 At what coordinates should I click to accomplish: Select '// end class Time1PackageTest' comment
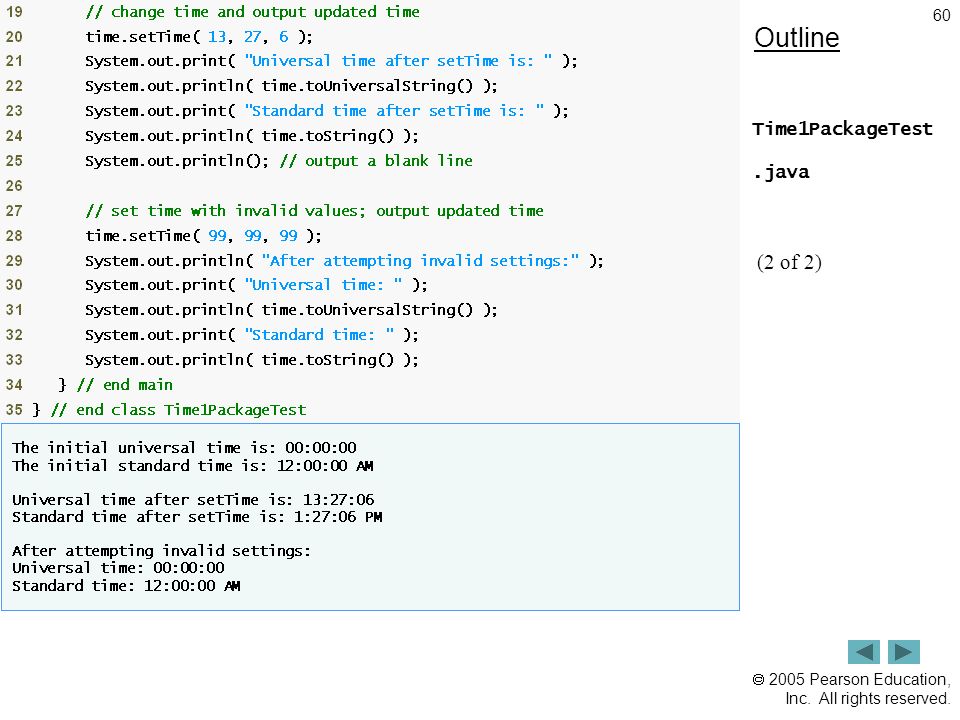click(178, 410)
